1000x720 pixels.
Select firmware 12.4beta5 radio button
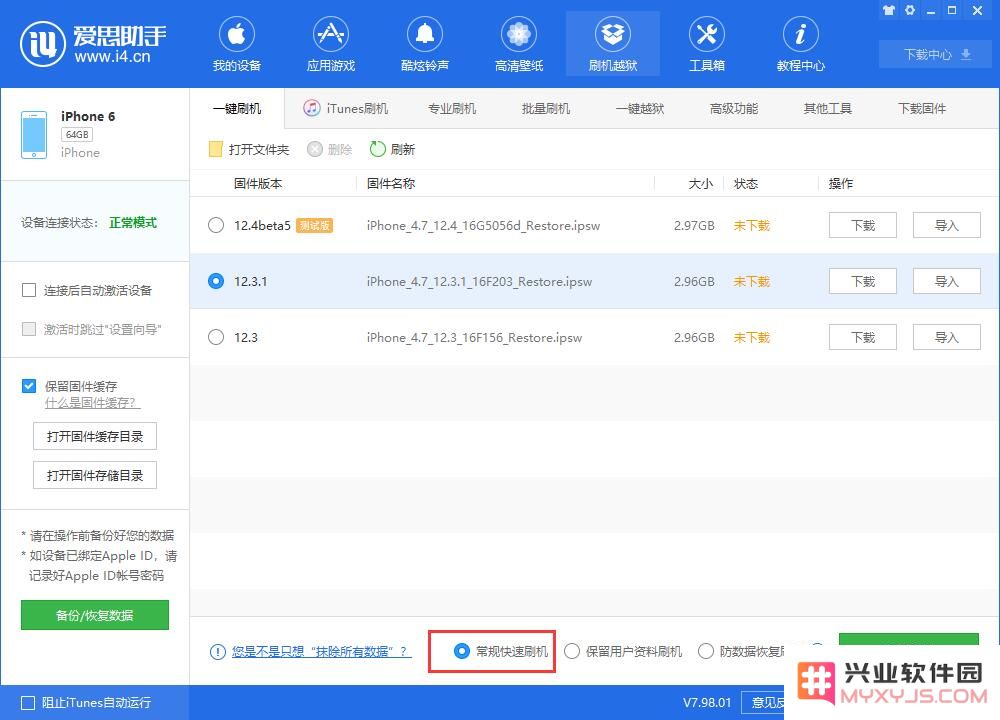[216, 225]
